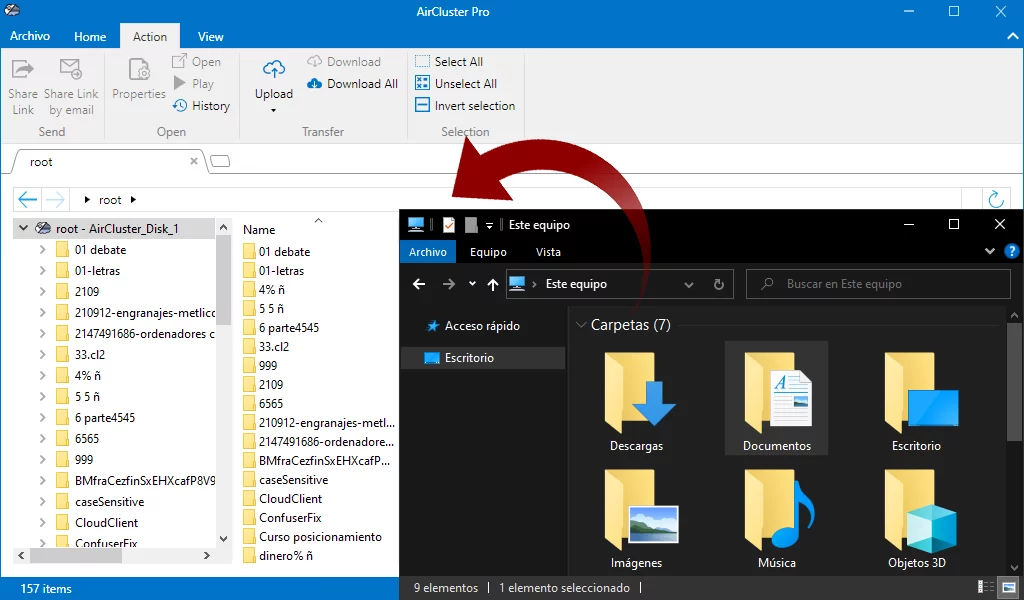Collapse the root AirCluster_Disk_1 node
The height and width of the screenshot is (600, 1024).
[x=24, y=229]
